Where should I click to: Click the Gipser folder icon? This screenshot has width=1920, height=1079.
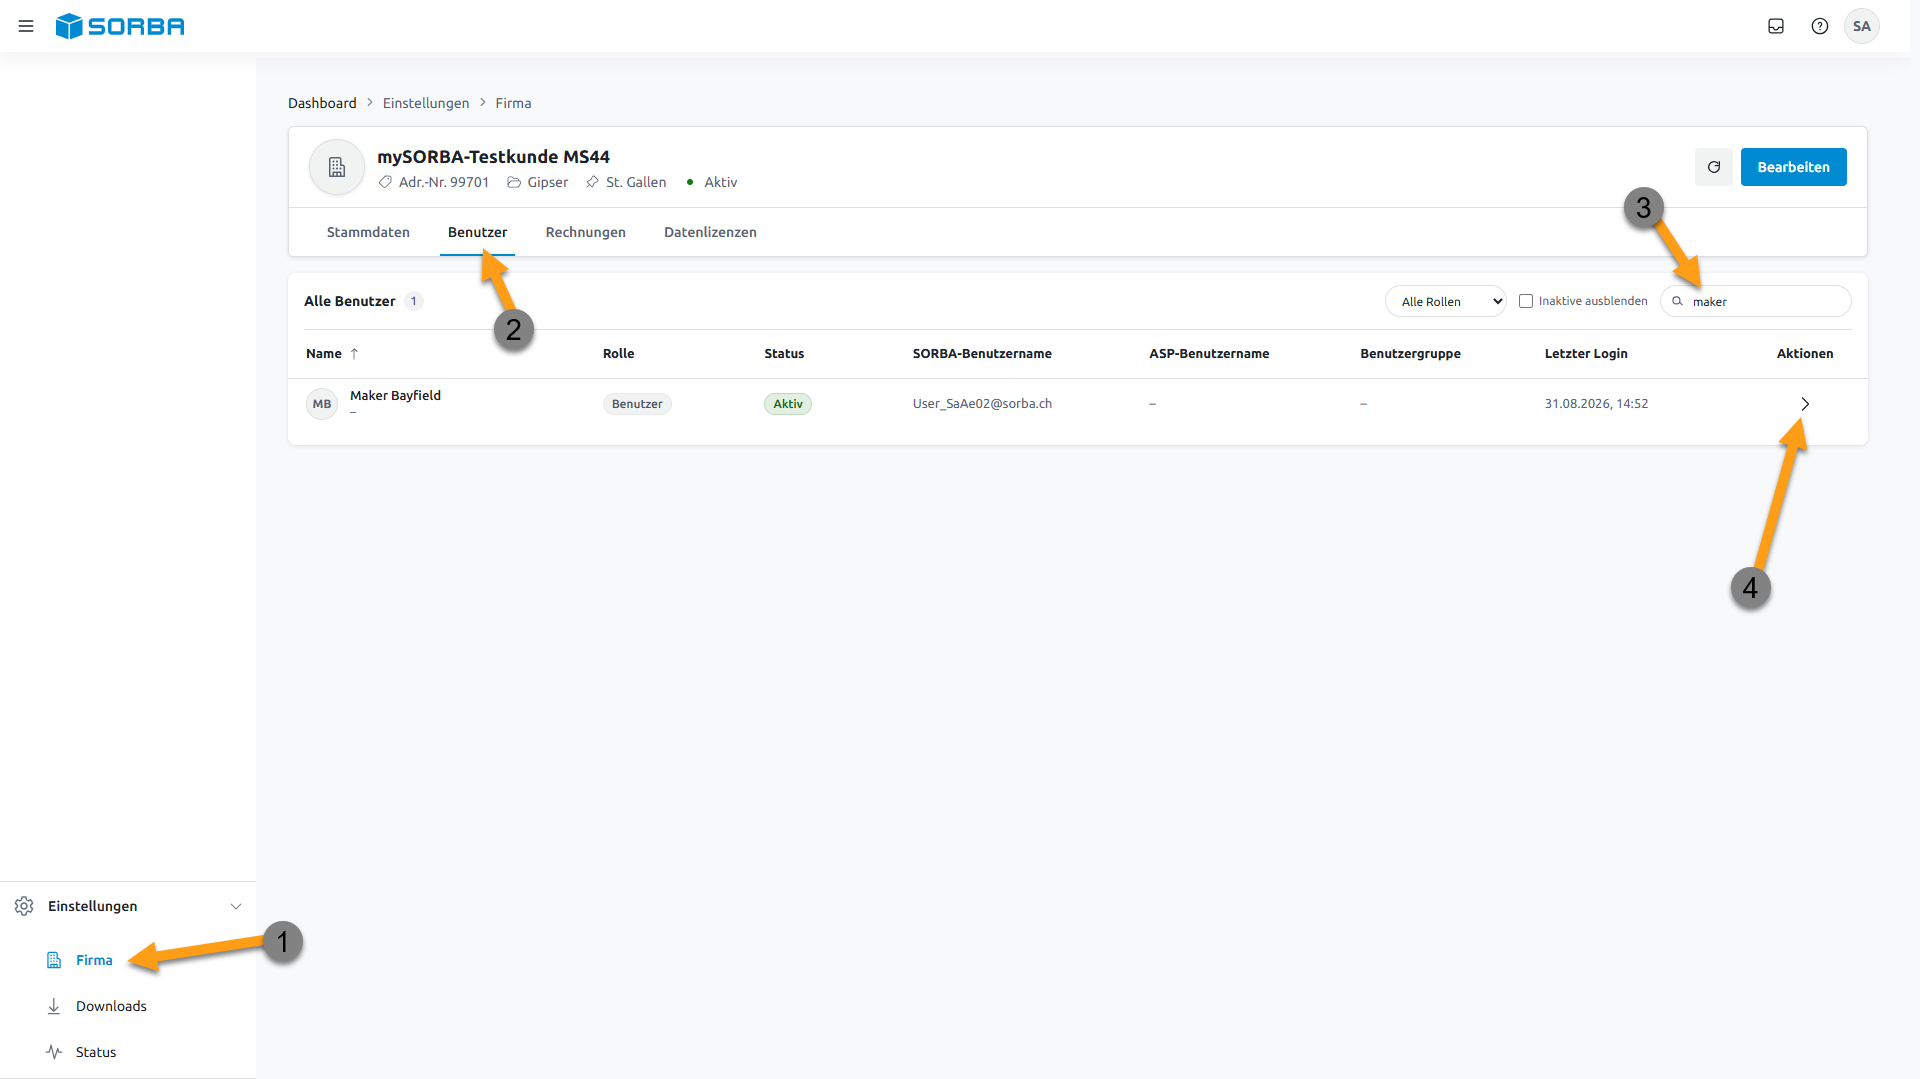pos(514,182)
